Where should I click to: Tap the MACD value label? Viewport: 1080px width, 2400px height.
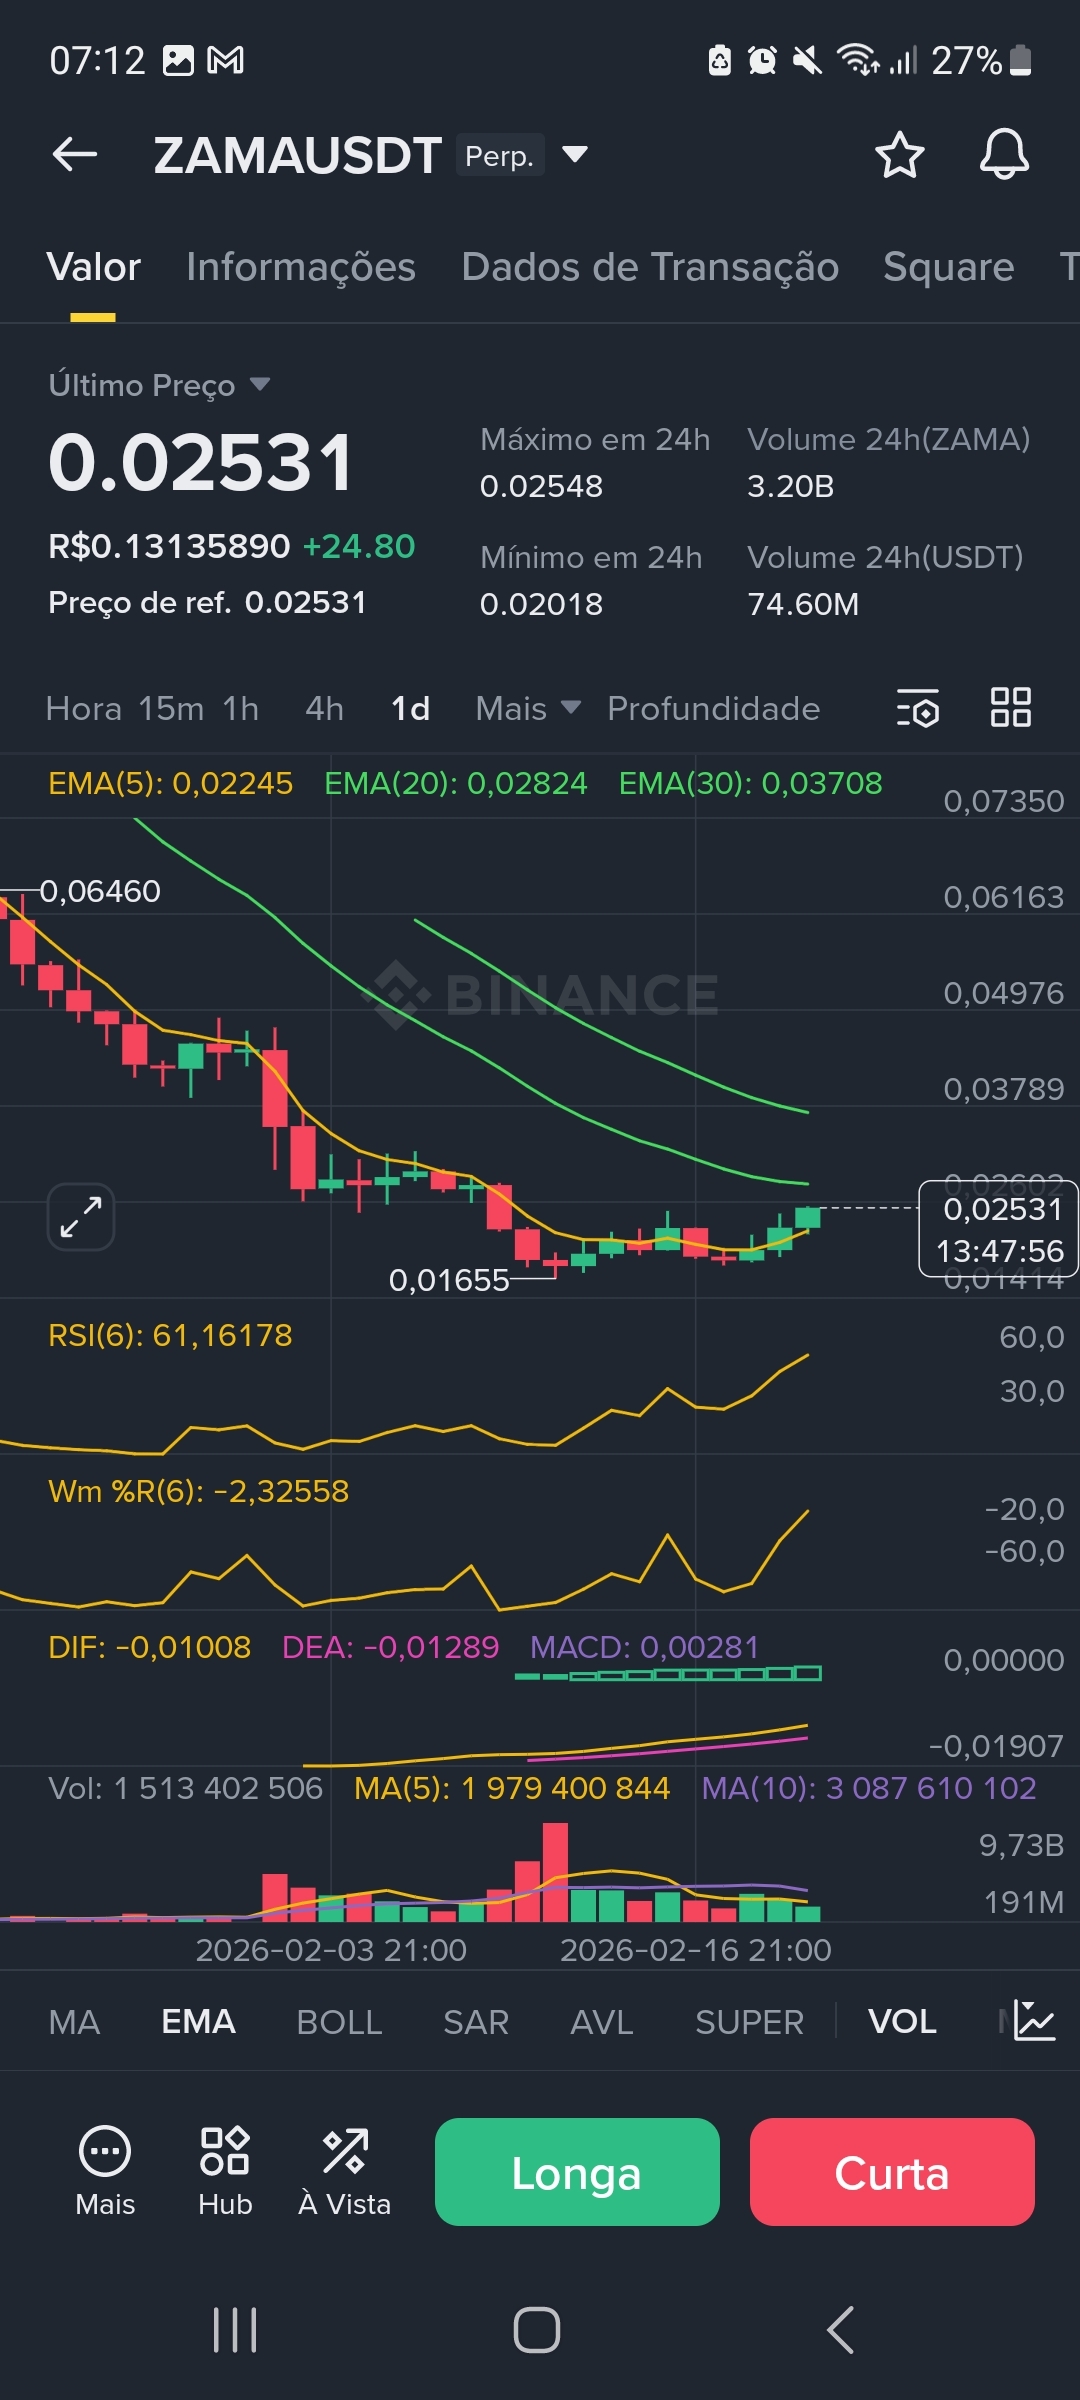coord(644,1647)
